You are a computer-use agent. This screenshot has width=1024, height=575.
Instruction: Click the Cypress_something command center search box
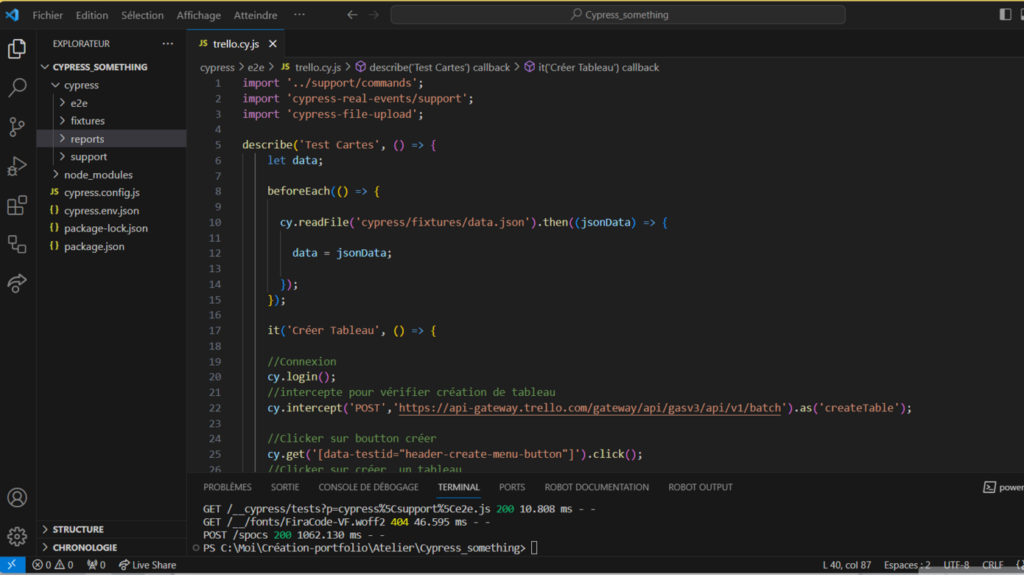pyautogui.click(x=617, y=15)
